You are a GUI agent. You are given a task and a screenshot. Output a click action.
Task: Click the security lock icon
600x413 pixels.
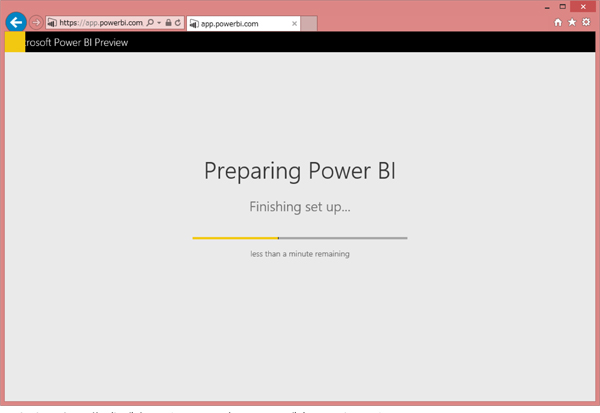tap(168, 23)
